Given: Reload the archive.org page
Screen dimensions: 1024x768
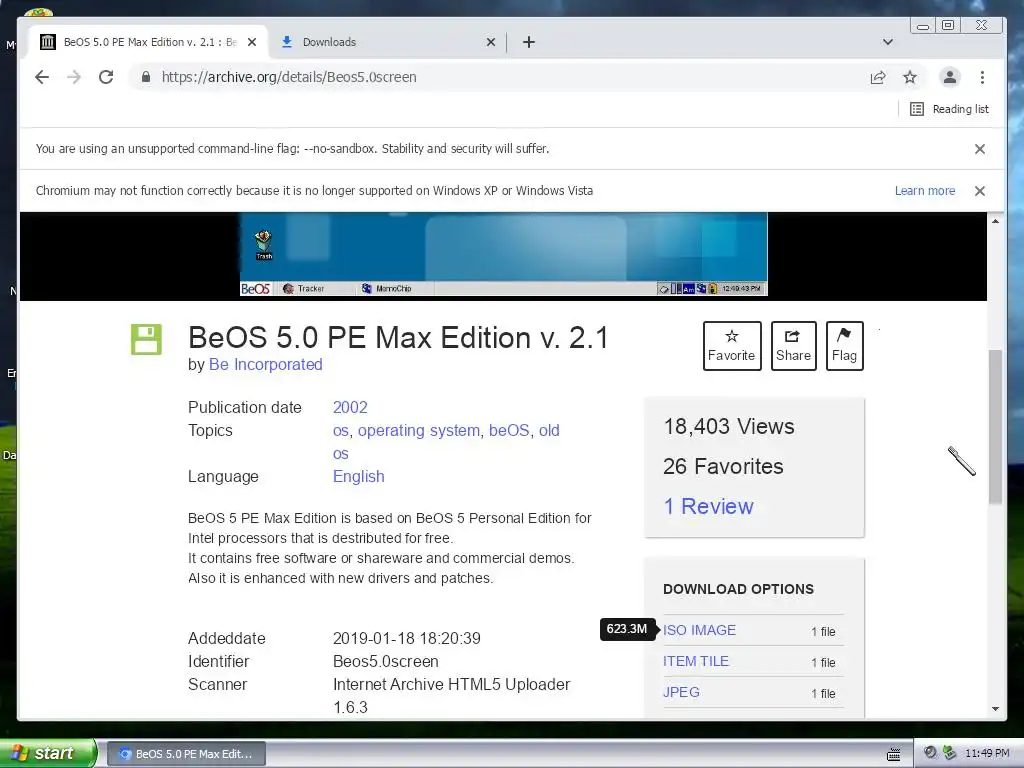Looking at the screenshot, I should (106, 77).
